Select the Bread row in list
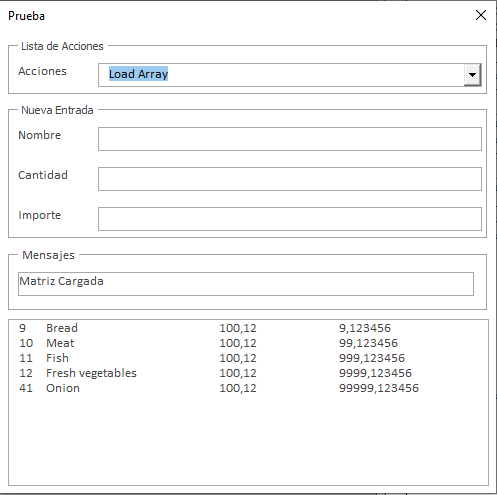497x495 pixels. [x=248, y=328]
